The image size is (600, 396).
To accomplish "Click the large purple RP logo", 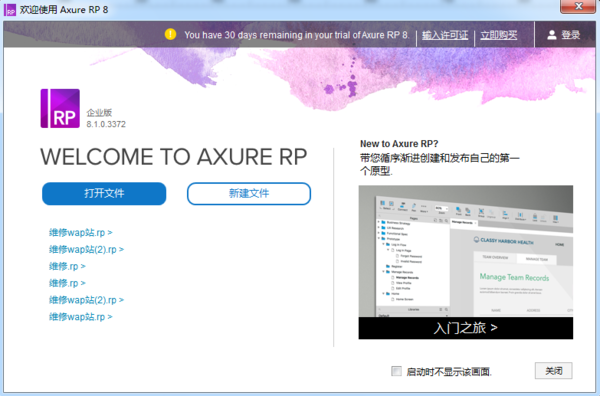I will [60, 108].
